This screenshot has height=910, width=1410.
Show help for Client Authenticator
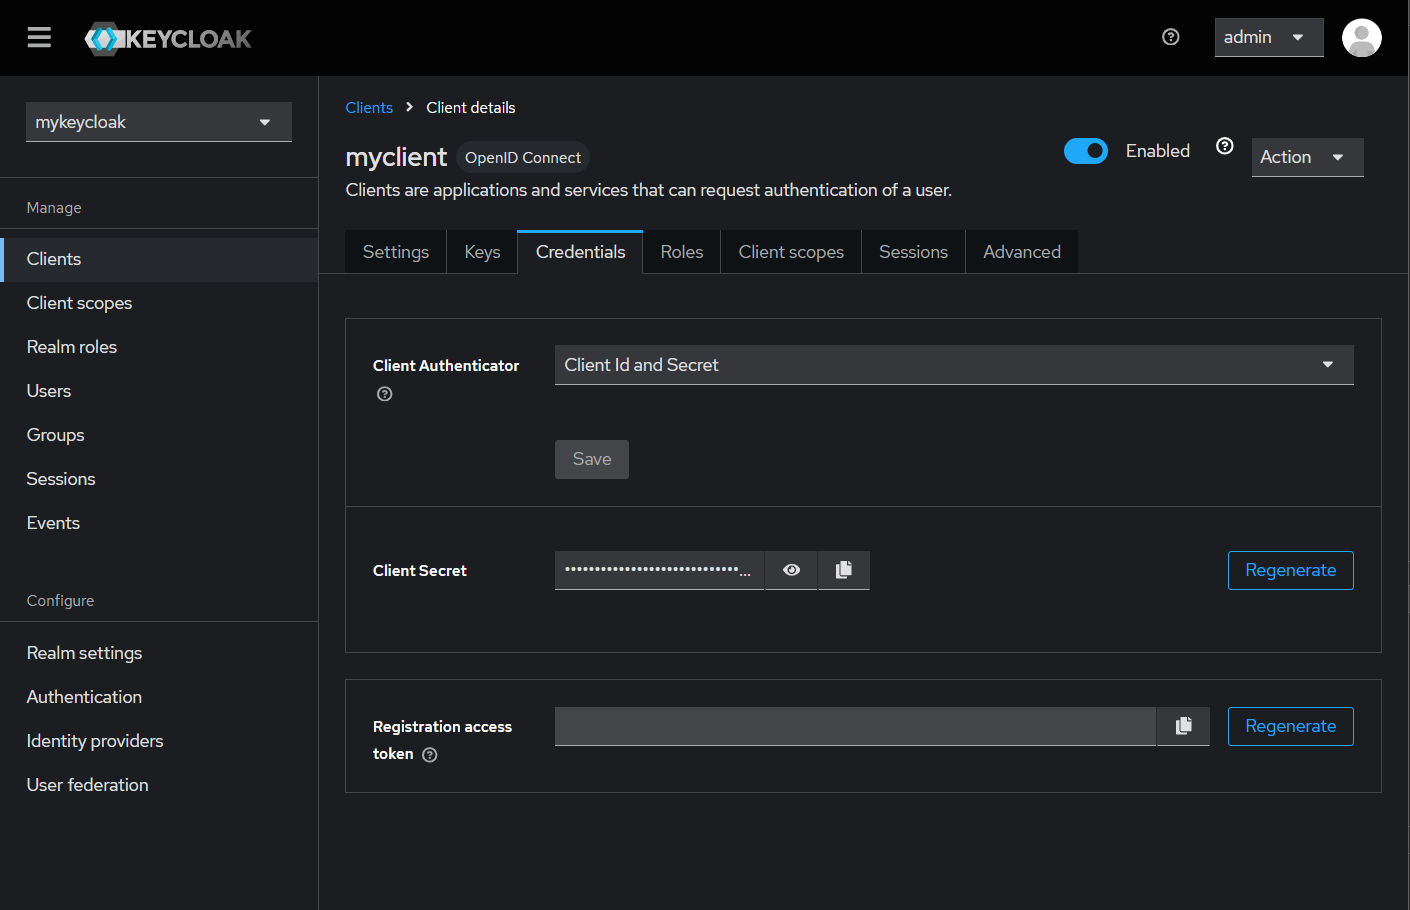(385, 394)
